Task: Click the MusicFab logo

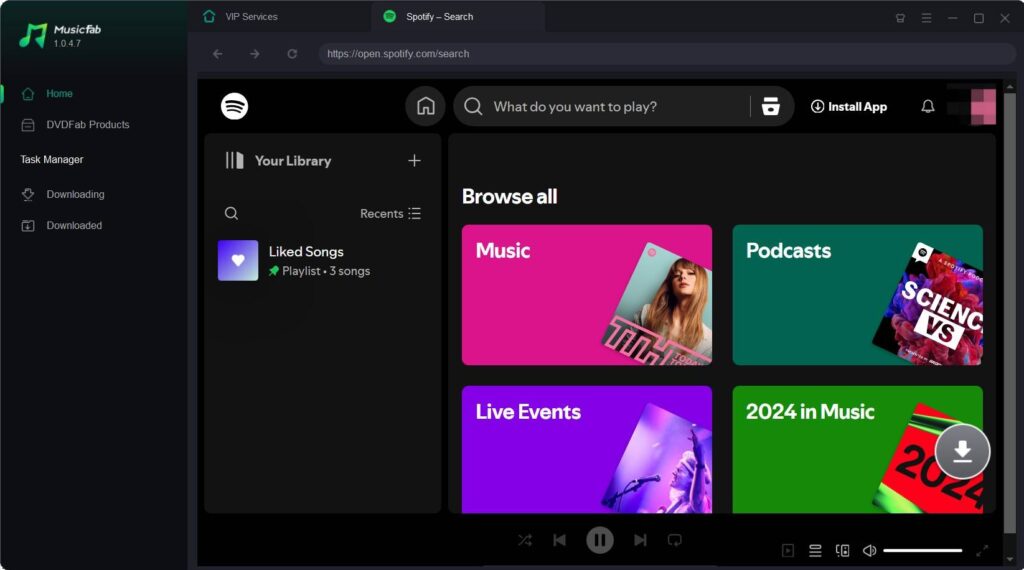Action: 60,35
